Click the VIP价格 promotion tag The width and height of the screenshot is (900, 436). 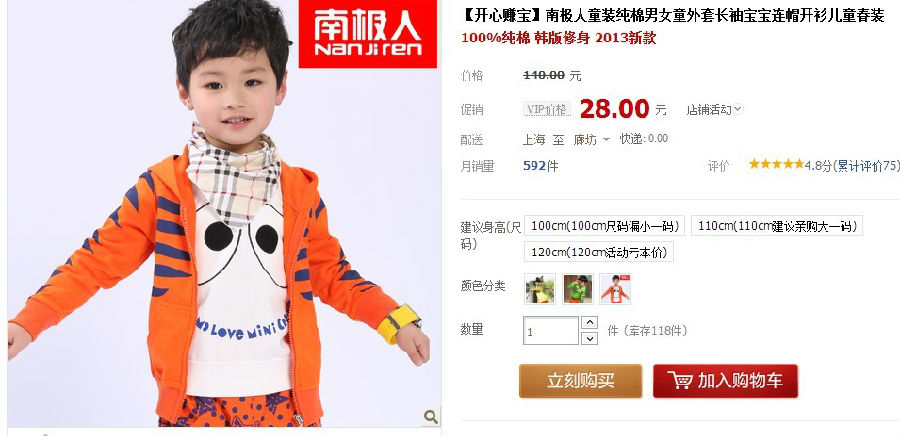(x=547, y=110)
